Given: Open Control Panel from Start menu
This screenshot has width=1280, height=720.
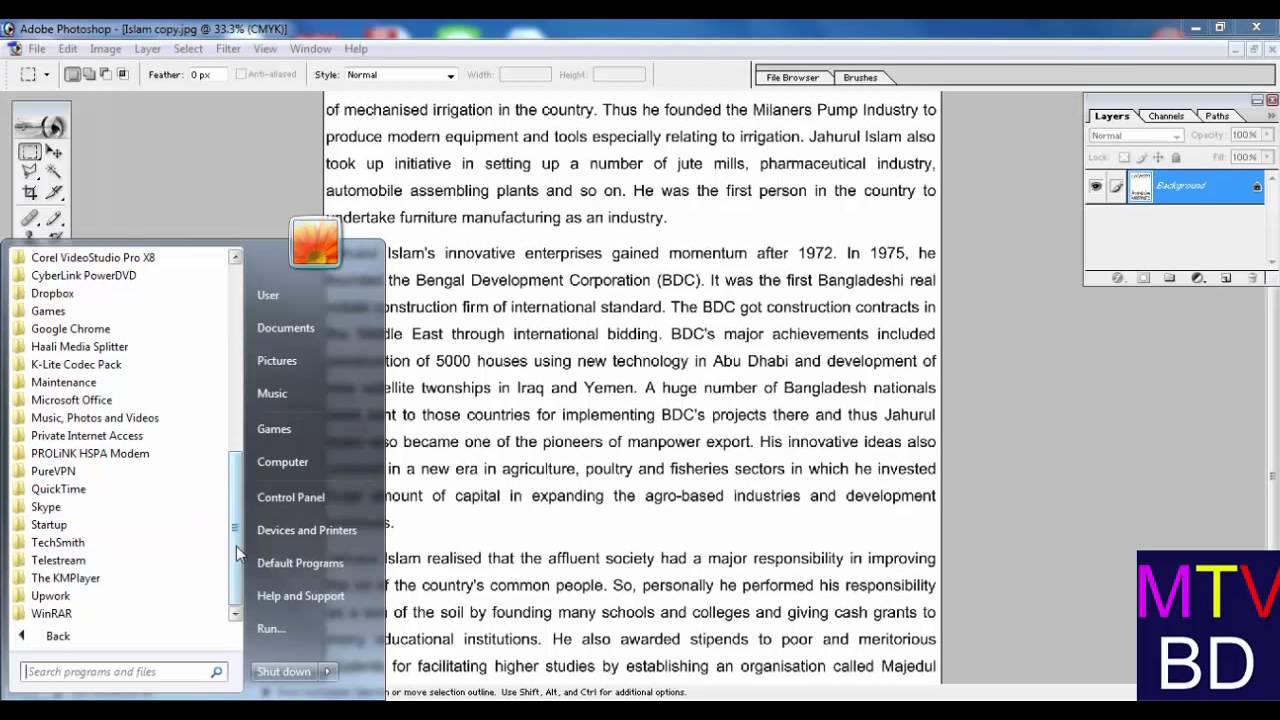Looking at the screenshot, I should [290, 497].
